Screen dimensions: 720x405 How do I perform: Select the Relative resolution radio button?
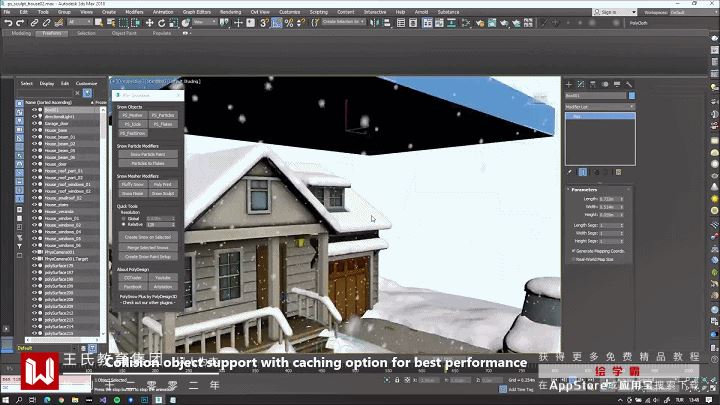pyautogui.click(x=124, y=225)
